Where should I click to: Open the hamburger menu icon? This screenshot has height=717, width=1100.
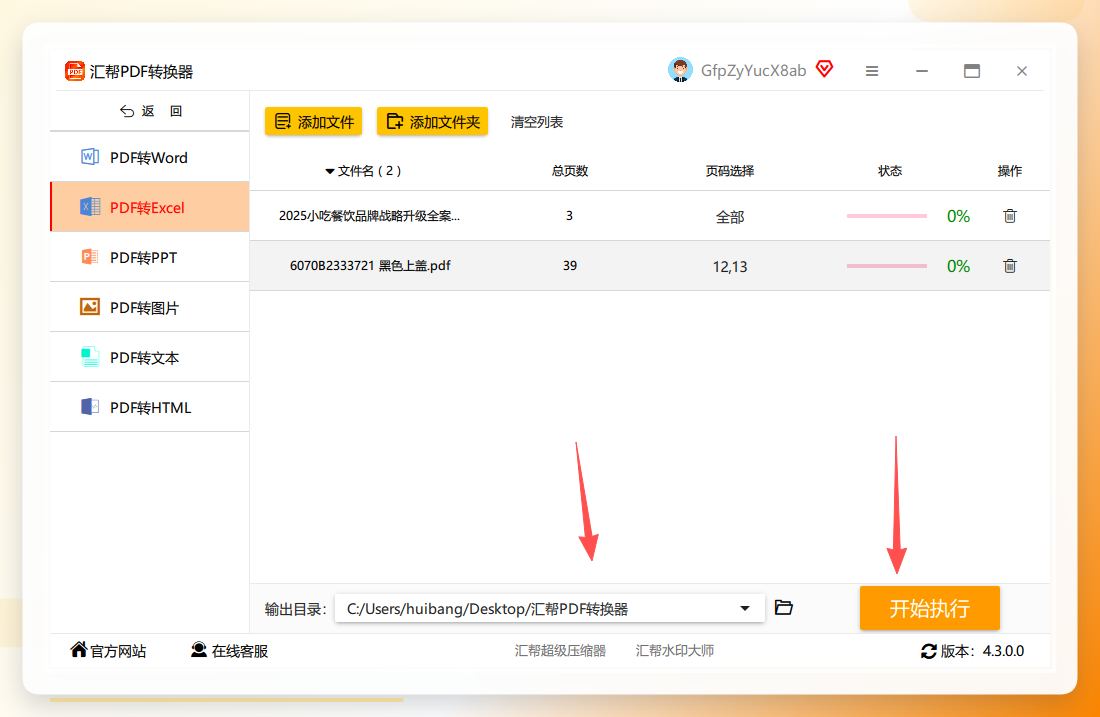tap(872, 71)
